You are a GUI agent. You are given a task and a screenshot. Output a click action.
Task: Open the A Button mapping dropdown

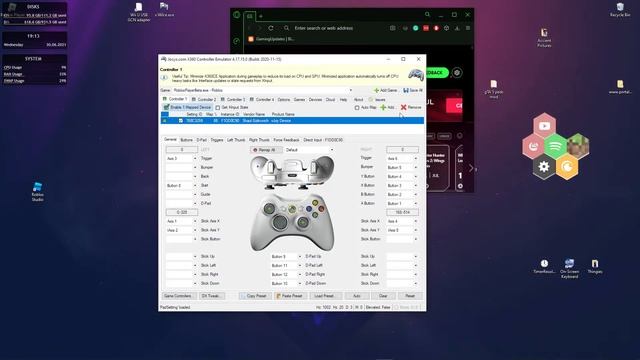(416, 203)
